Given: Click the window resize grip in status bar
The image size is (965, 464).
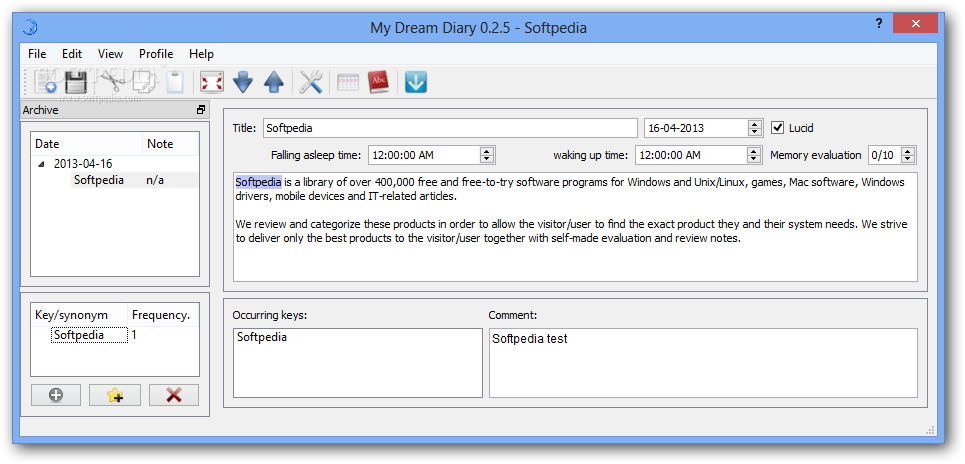Looking at the screenshot, I should (x=930, y=430).
